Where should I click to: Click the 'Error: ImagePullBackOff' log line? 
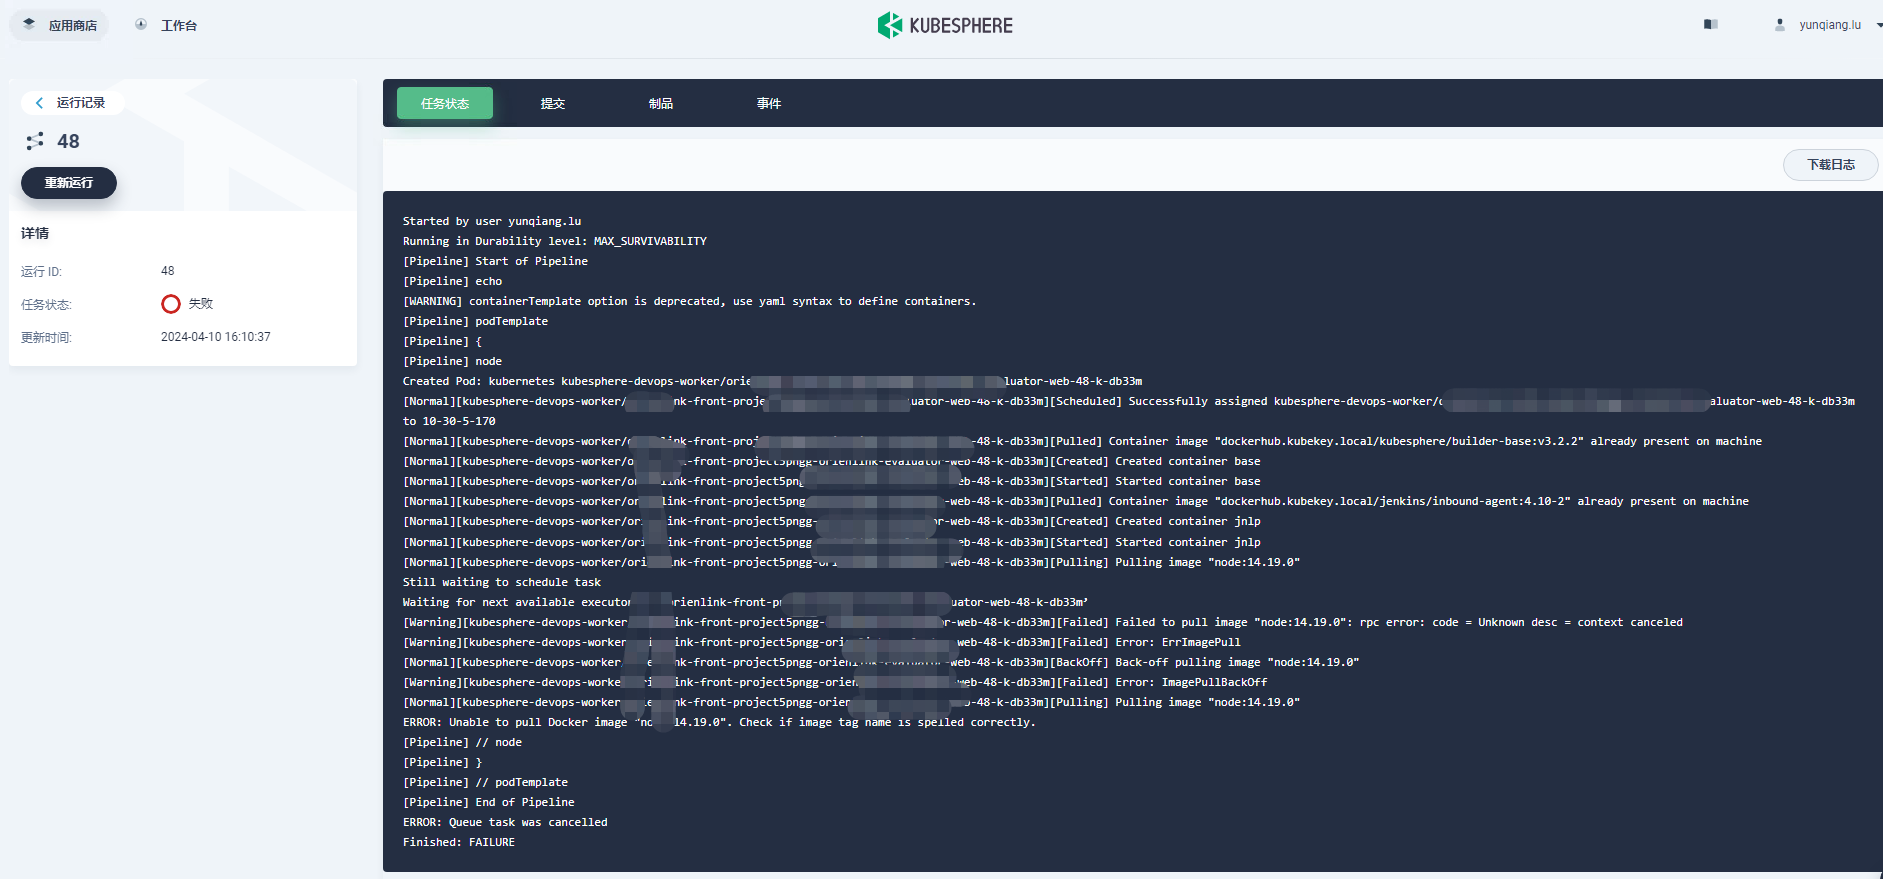(x=835, y=682)
